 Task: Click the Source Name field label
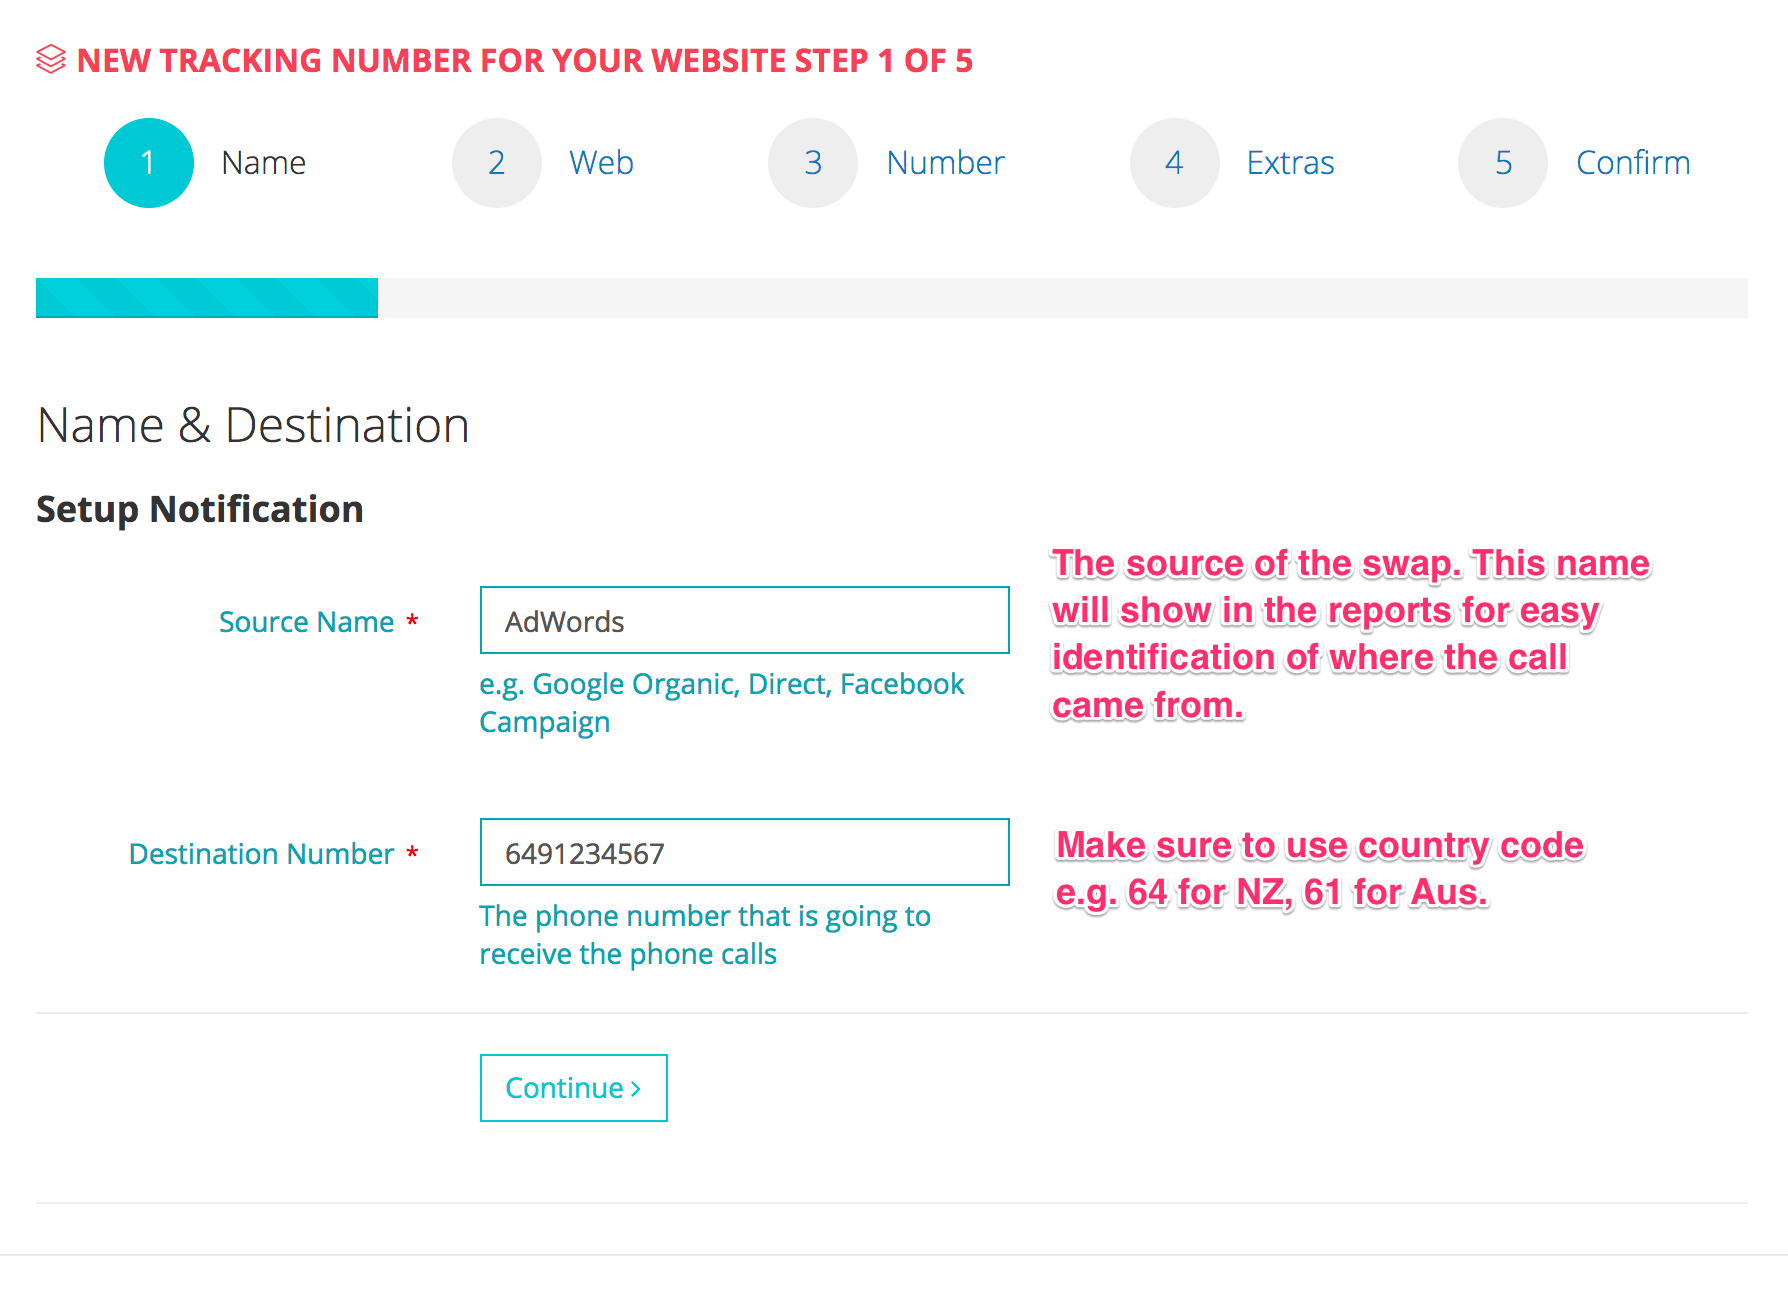(x=306, y=622)
